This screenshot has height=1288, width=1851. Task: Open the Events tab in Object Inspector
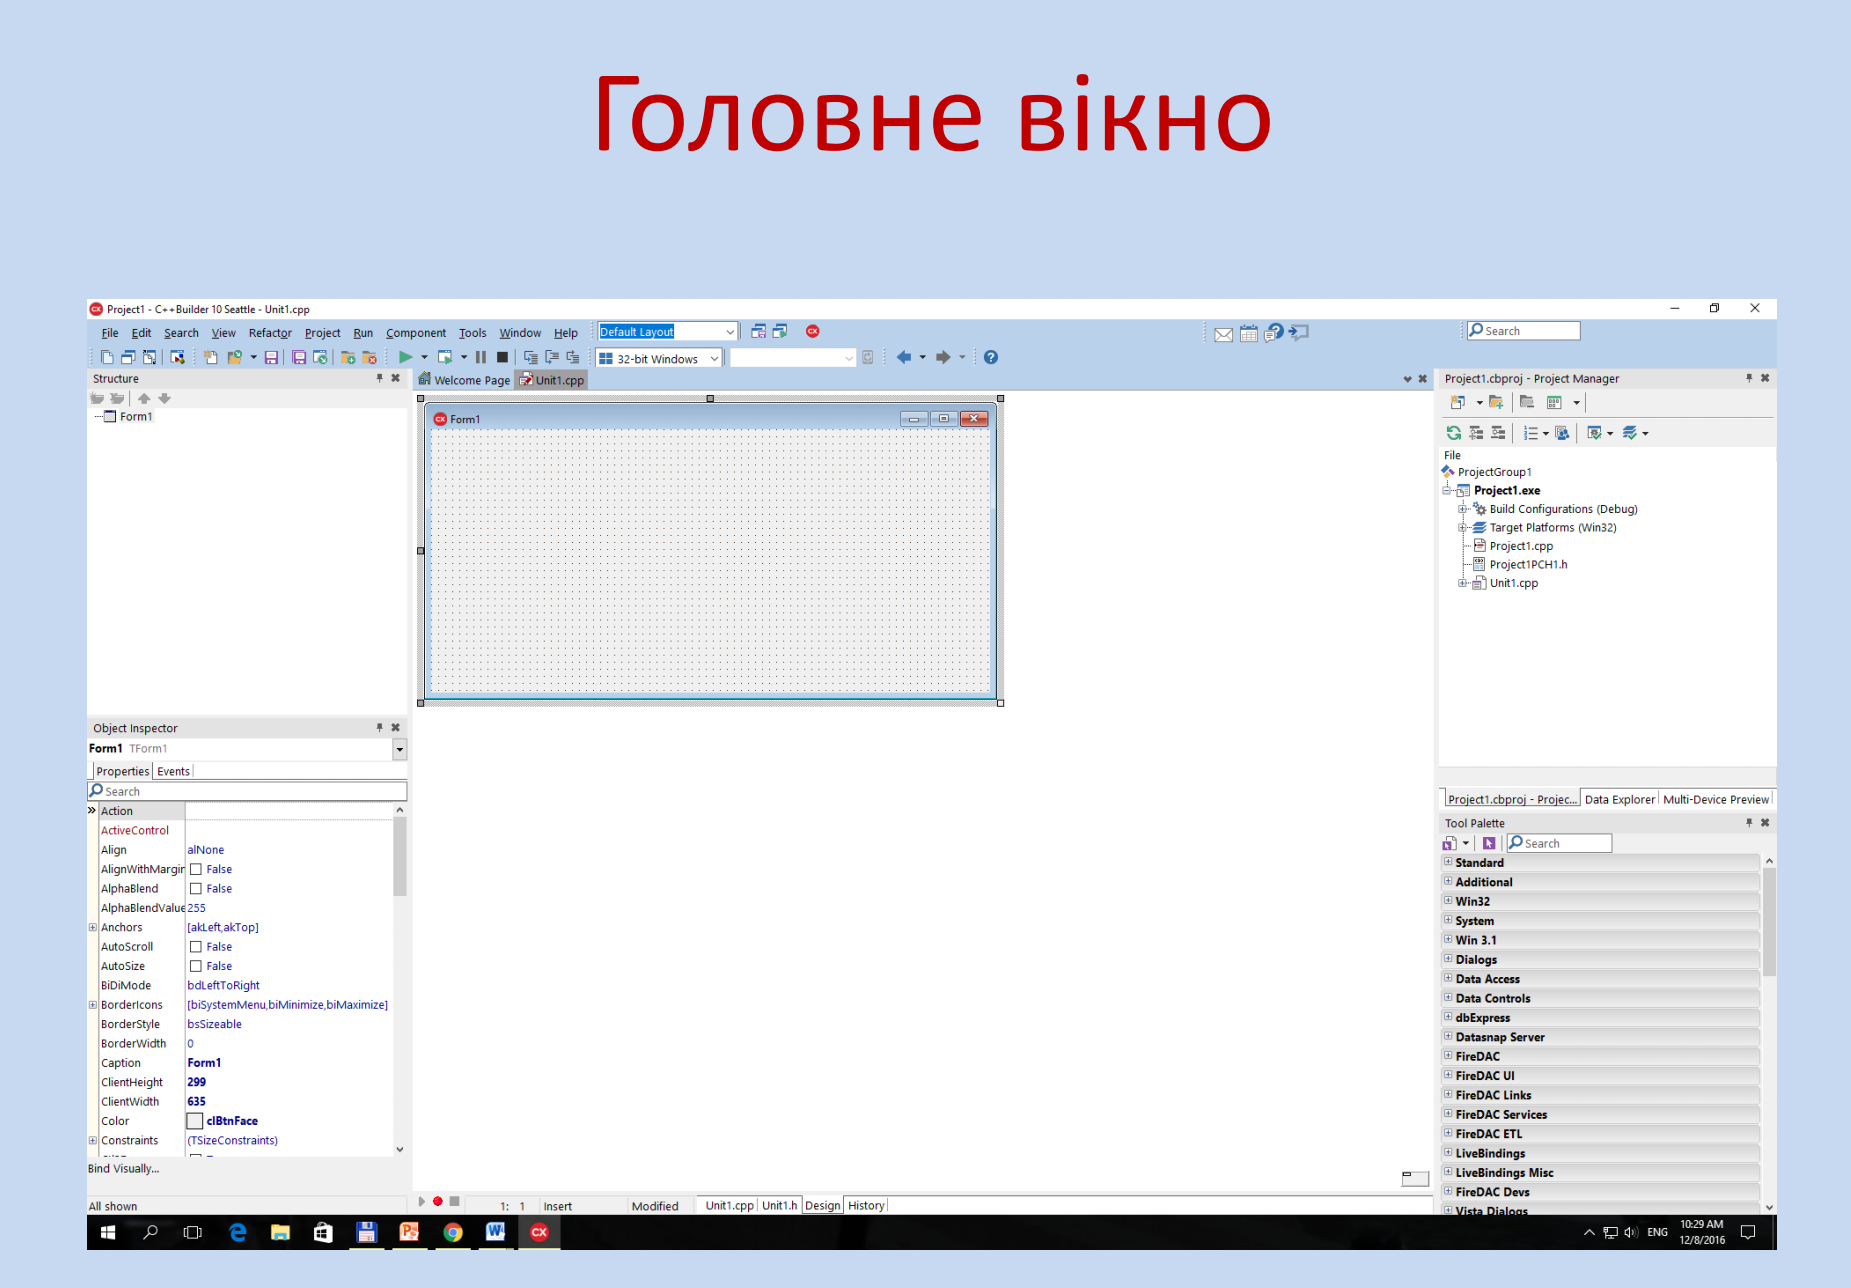173,771
